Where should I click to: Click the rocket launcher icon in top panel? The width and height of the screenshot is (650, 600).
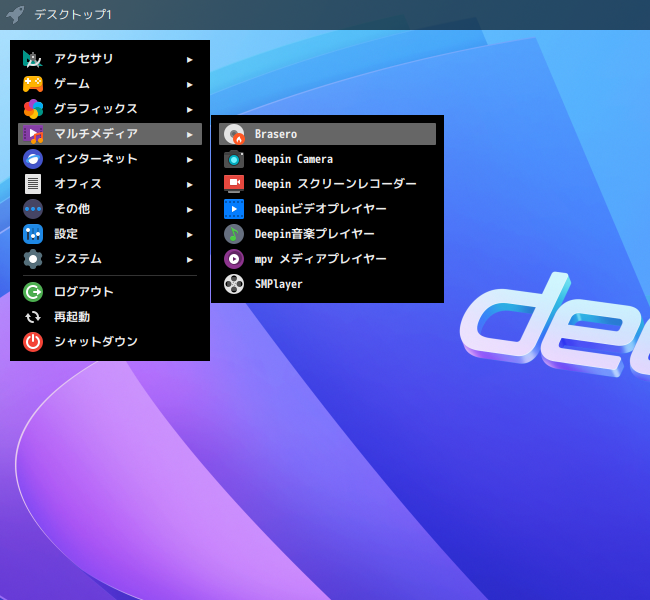(15, 15)
